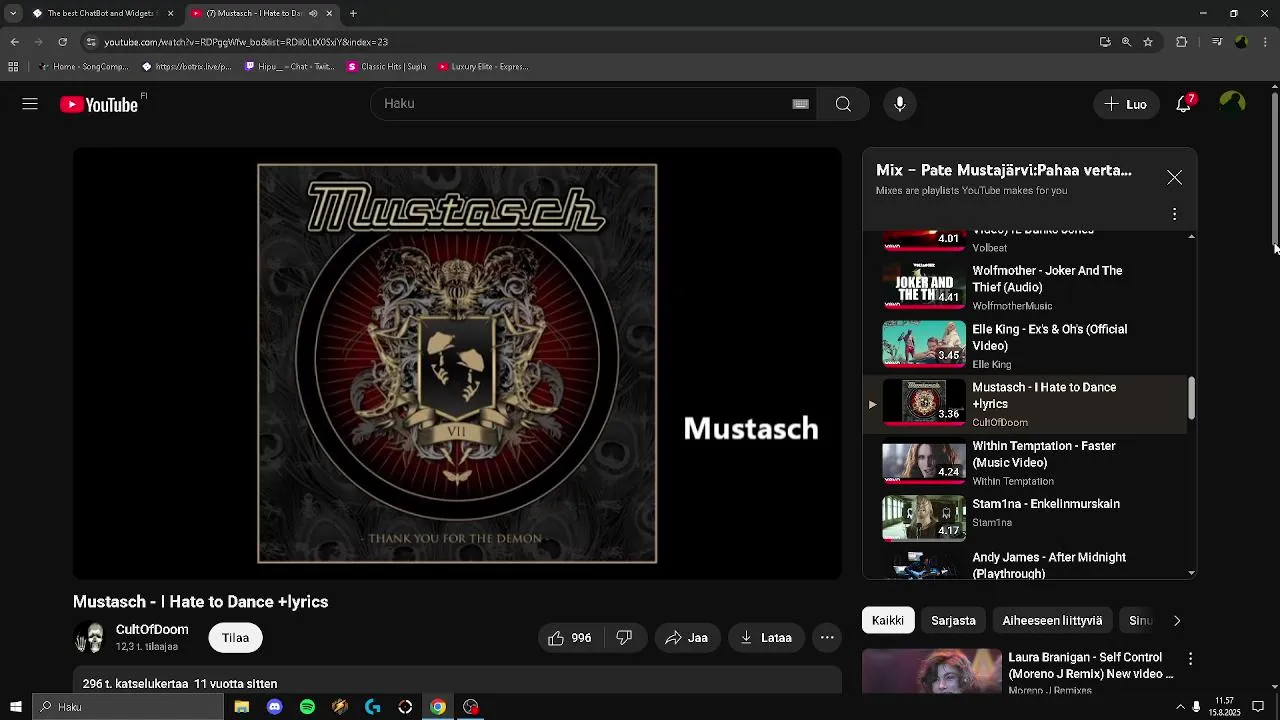This screenshot has width=1280, height=720.
Task: Close the Mix playlist panel
Action: point(1174,178)
